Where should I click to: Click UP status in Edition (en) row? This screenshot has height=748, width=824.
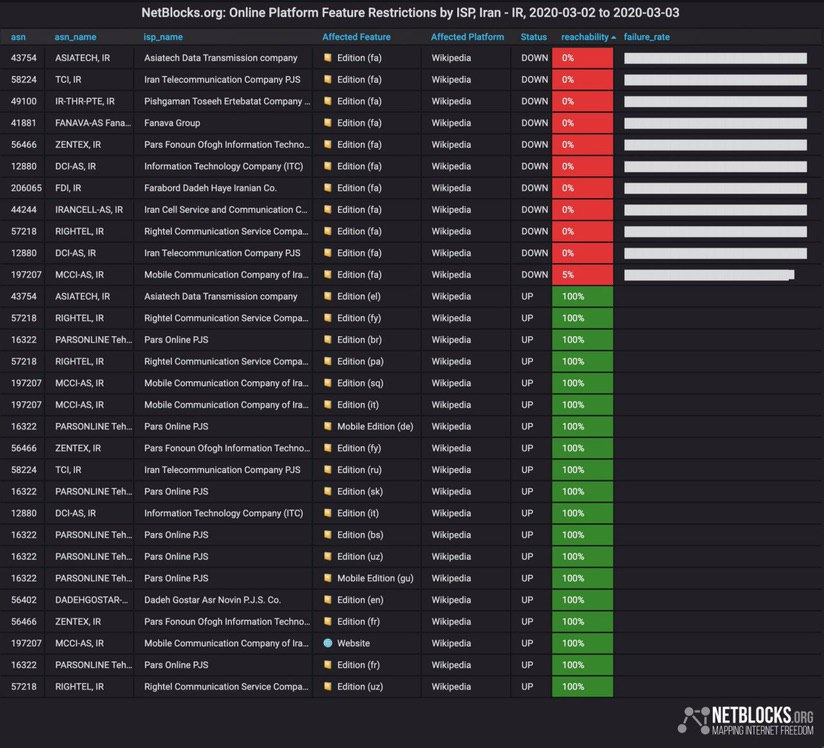point(527,599)
